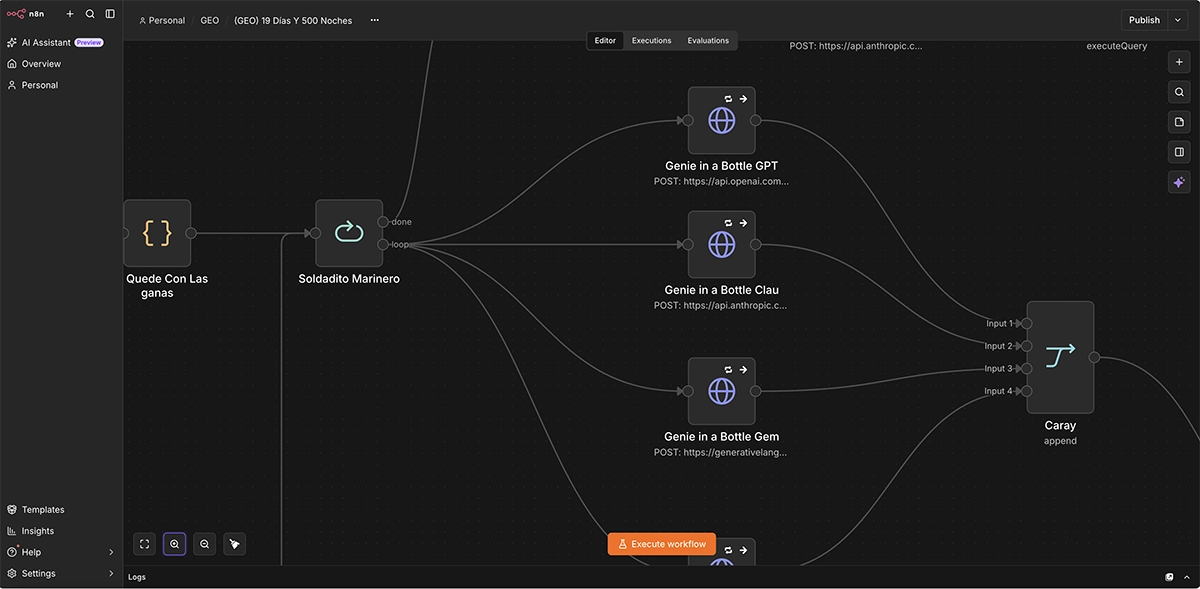Switch to the Evaluations tab

pyautogui.click(x=708, y=41)
